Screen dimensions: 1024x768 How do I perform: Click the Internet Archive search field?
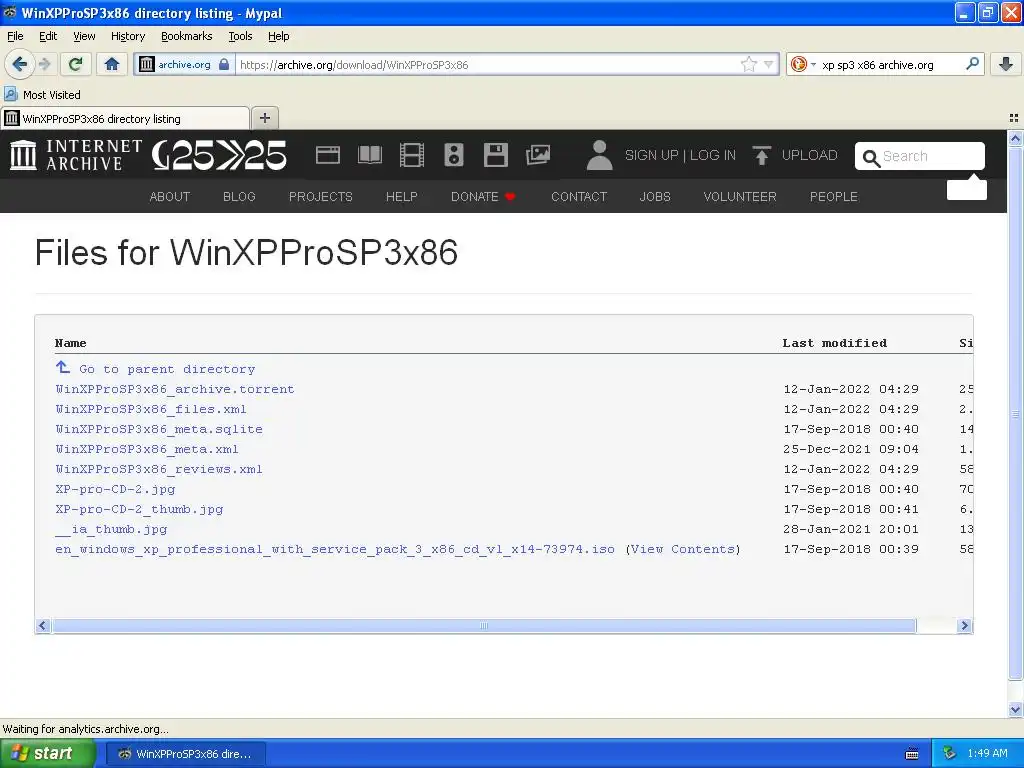click(920, 156)
